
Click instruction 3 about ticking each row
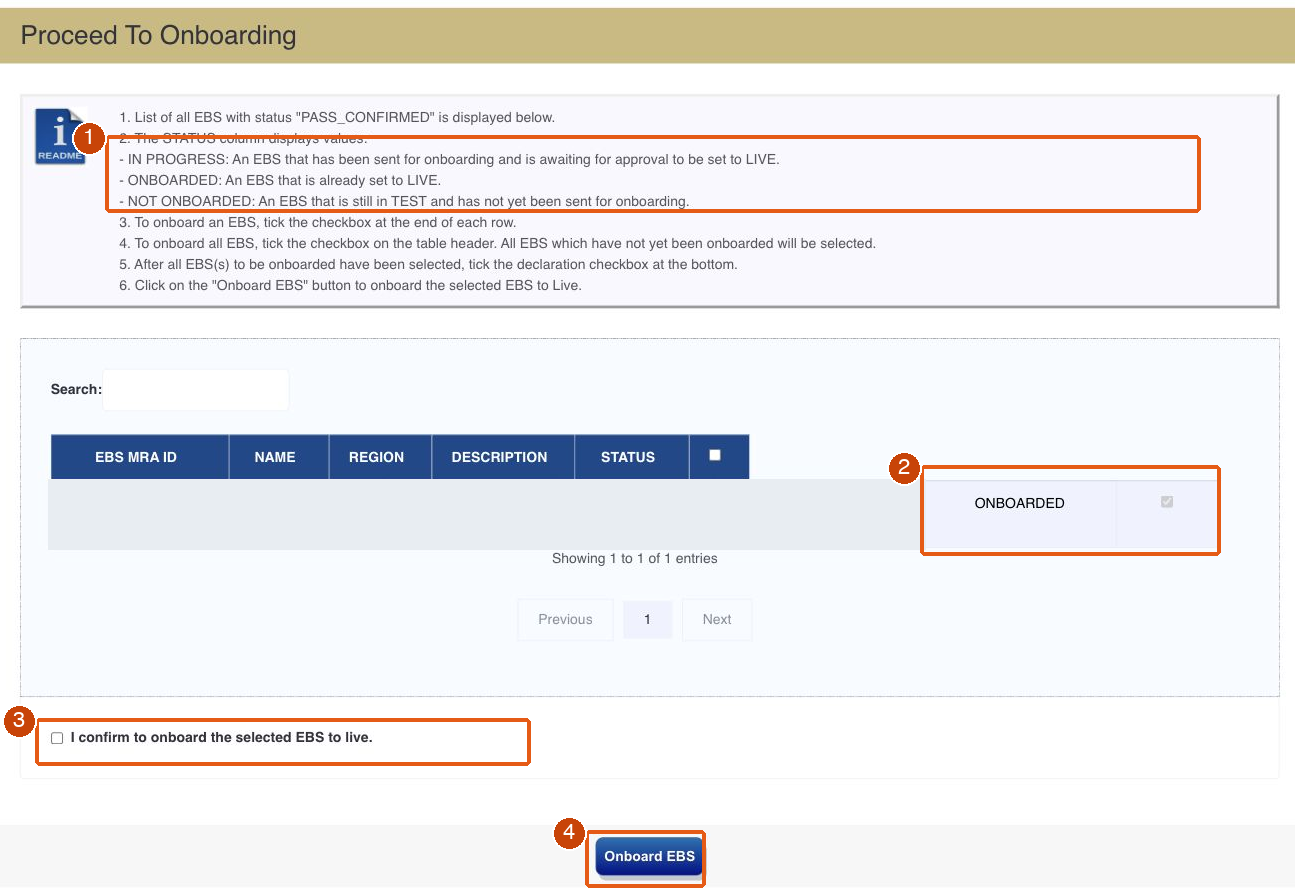317,222
